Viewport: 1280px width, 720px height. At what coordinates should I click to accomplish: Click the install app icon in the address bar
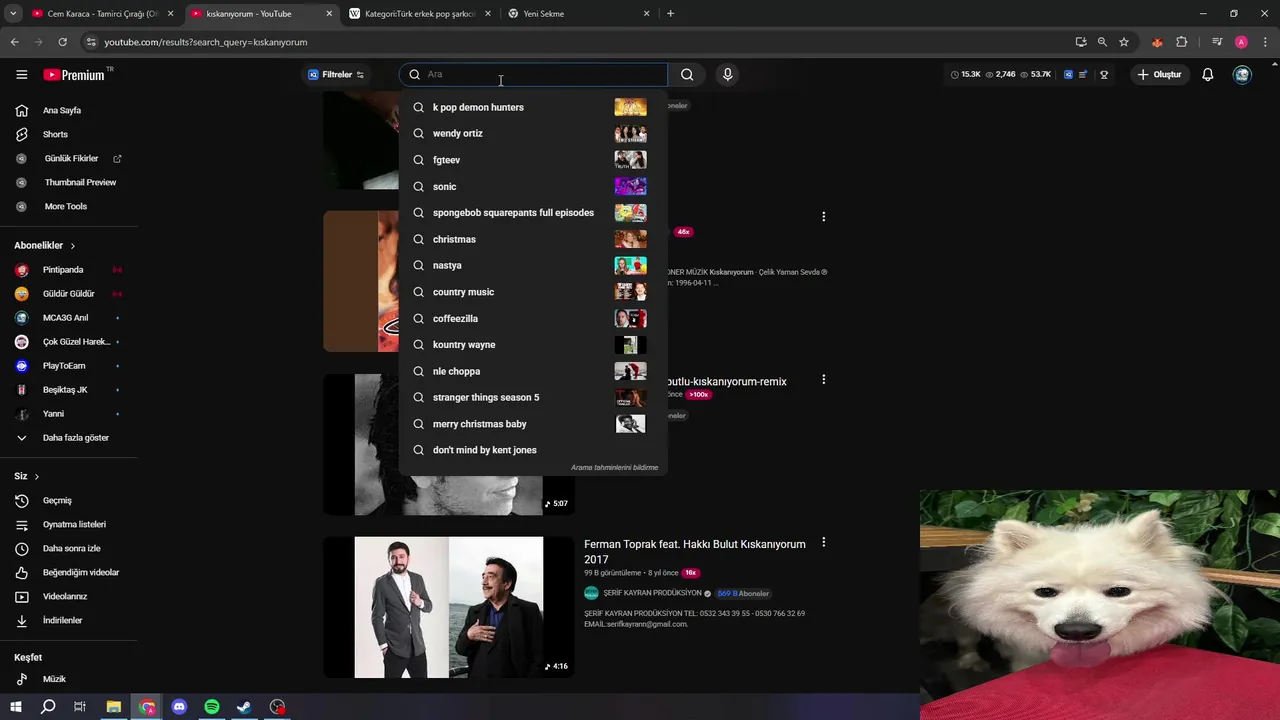pos(1081,42)
